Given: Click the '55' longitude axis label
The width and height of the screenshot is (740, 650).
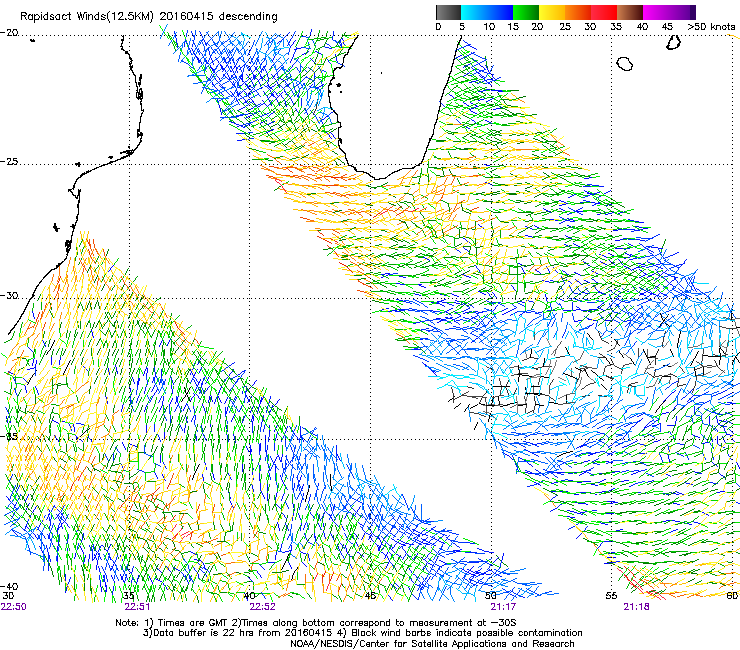Looking at the screenshot, I should [611, 596].
